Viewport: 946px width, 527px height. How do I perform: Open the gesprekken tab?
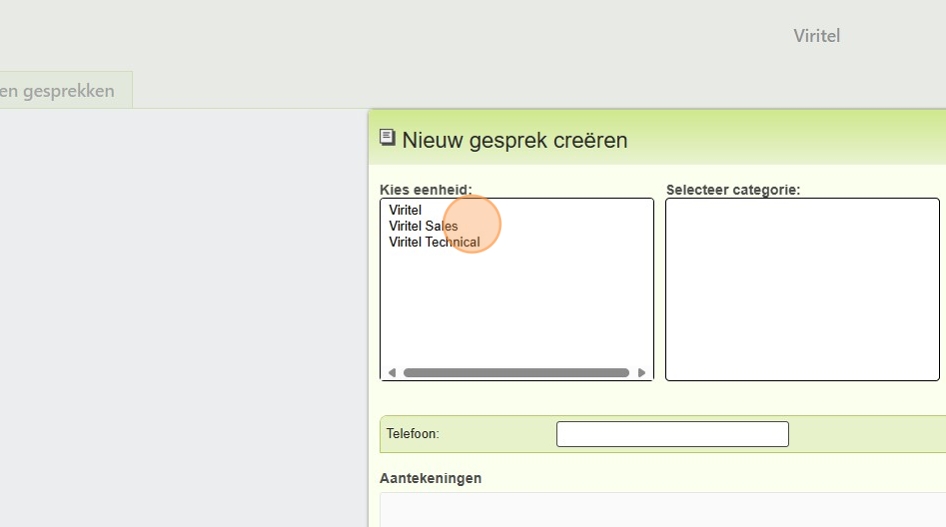(x=65, y=90)
